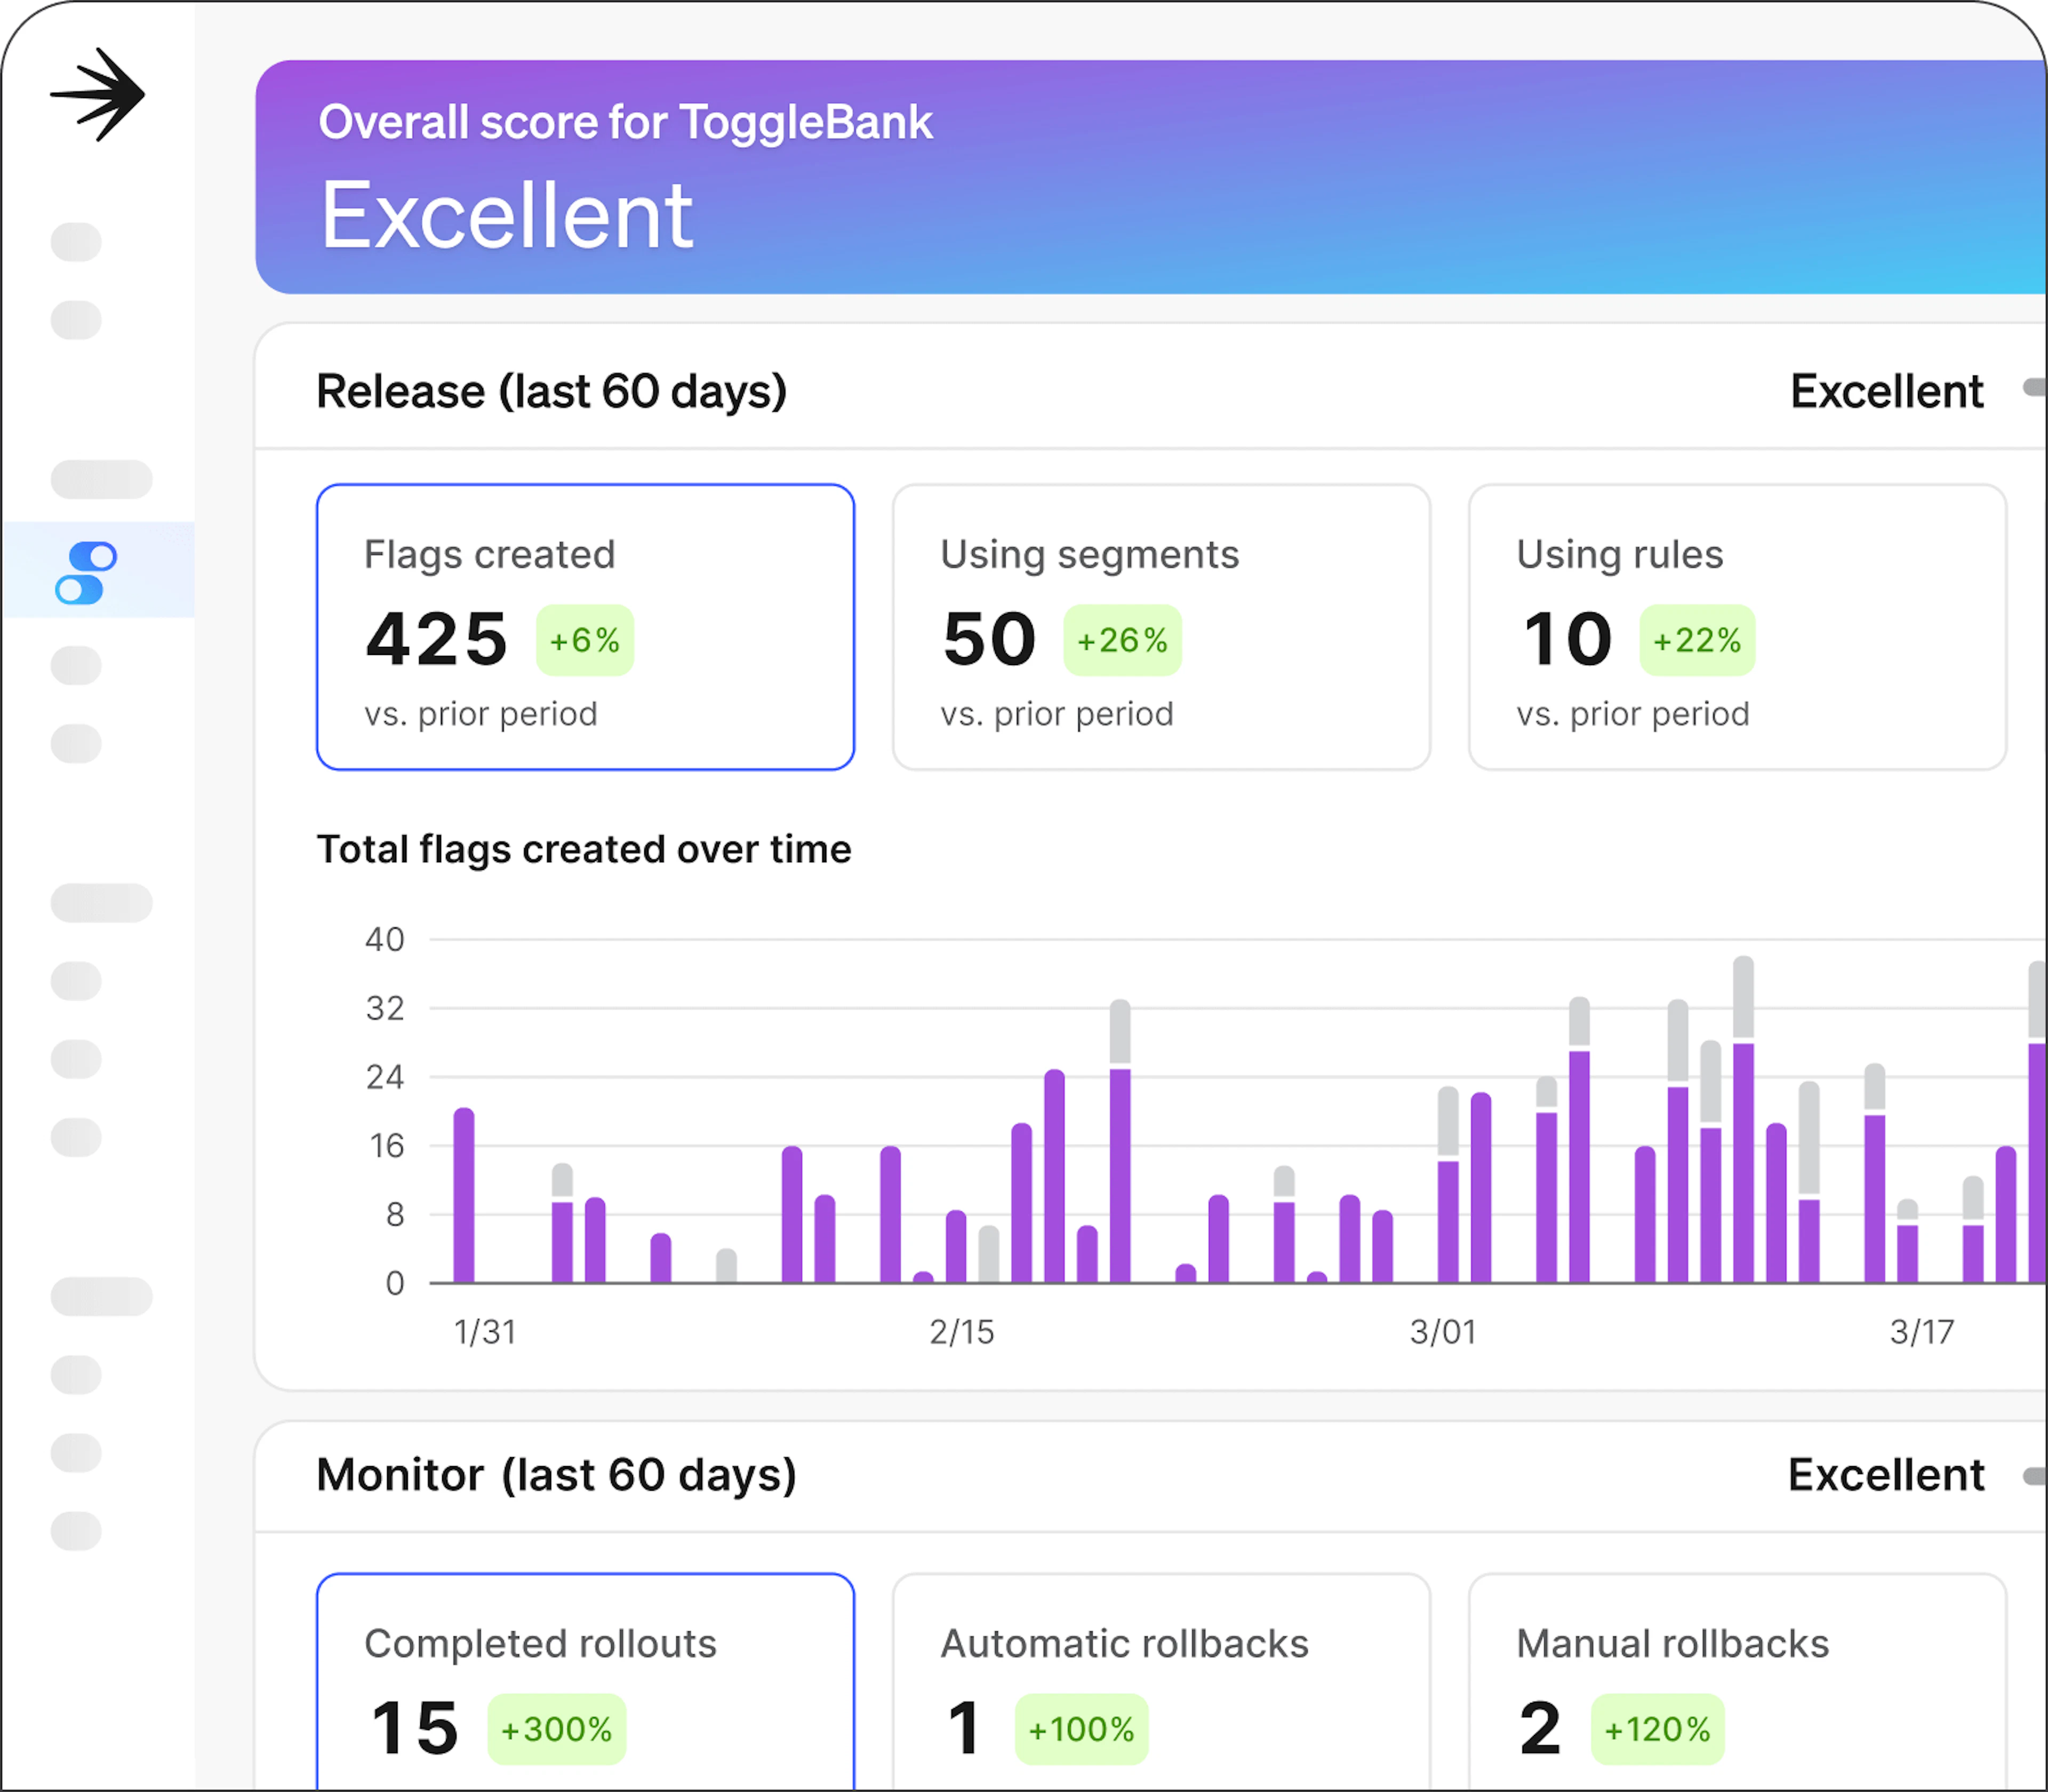Viewport: 2048px width, 1792px height.
Task: Click the Overall score for ToggleBank banner
Action: [x=1150, y=177]
